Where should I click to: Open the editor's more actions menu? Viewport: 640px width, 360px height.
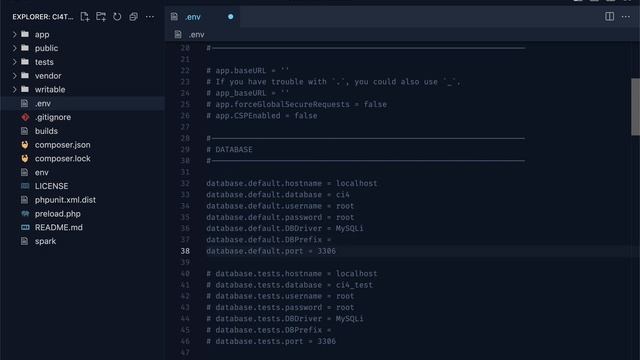[626, 17]
